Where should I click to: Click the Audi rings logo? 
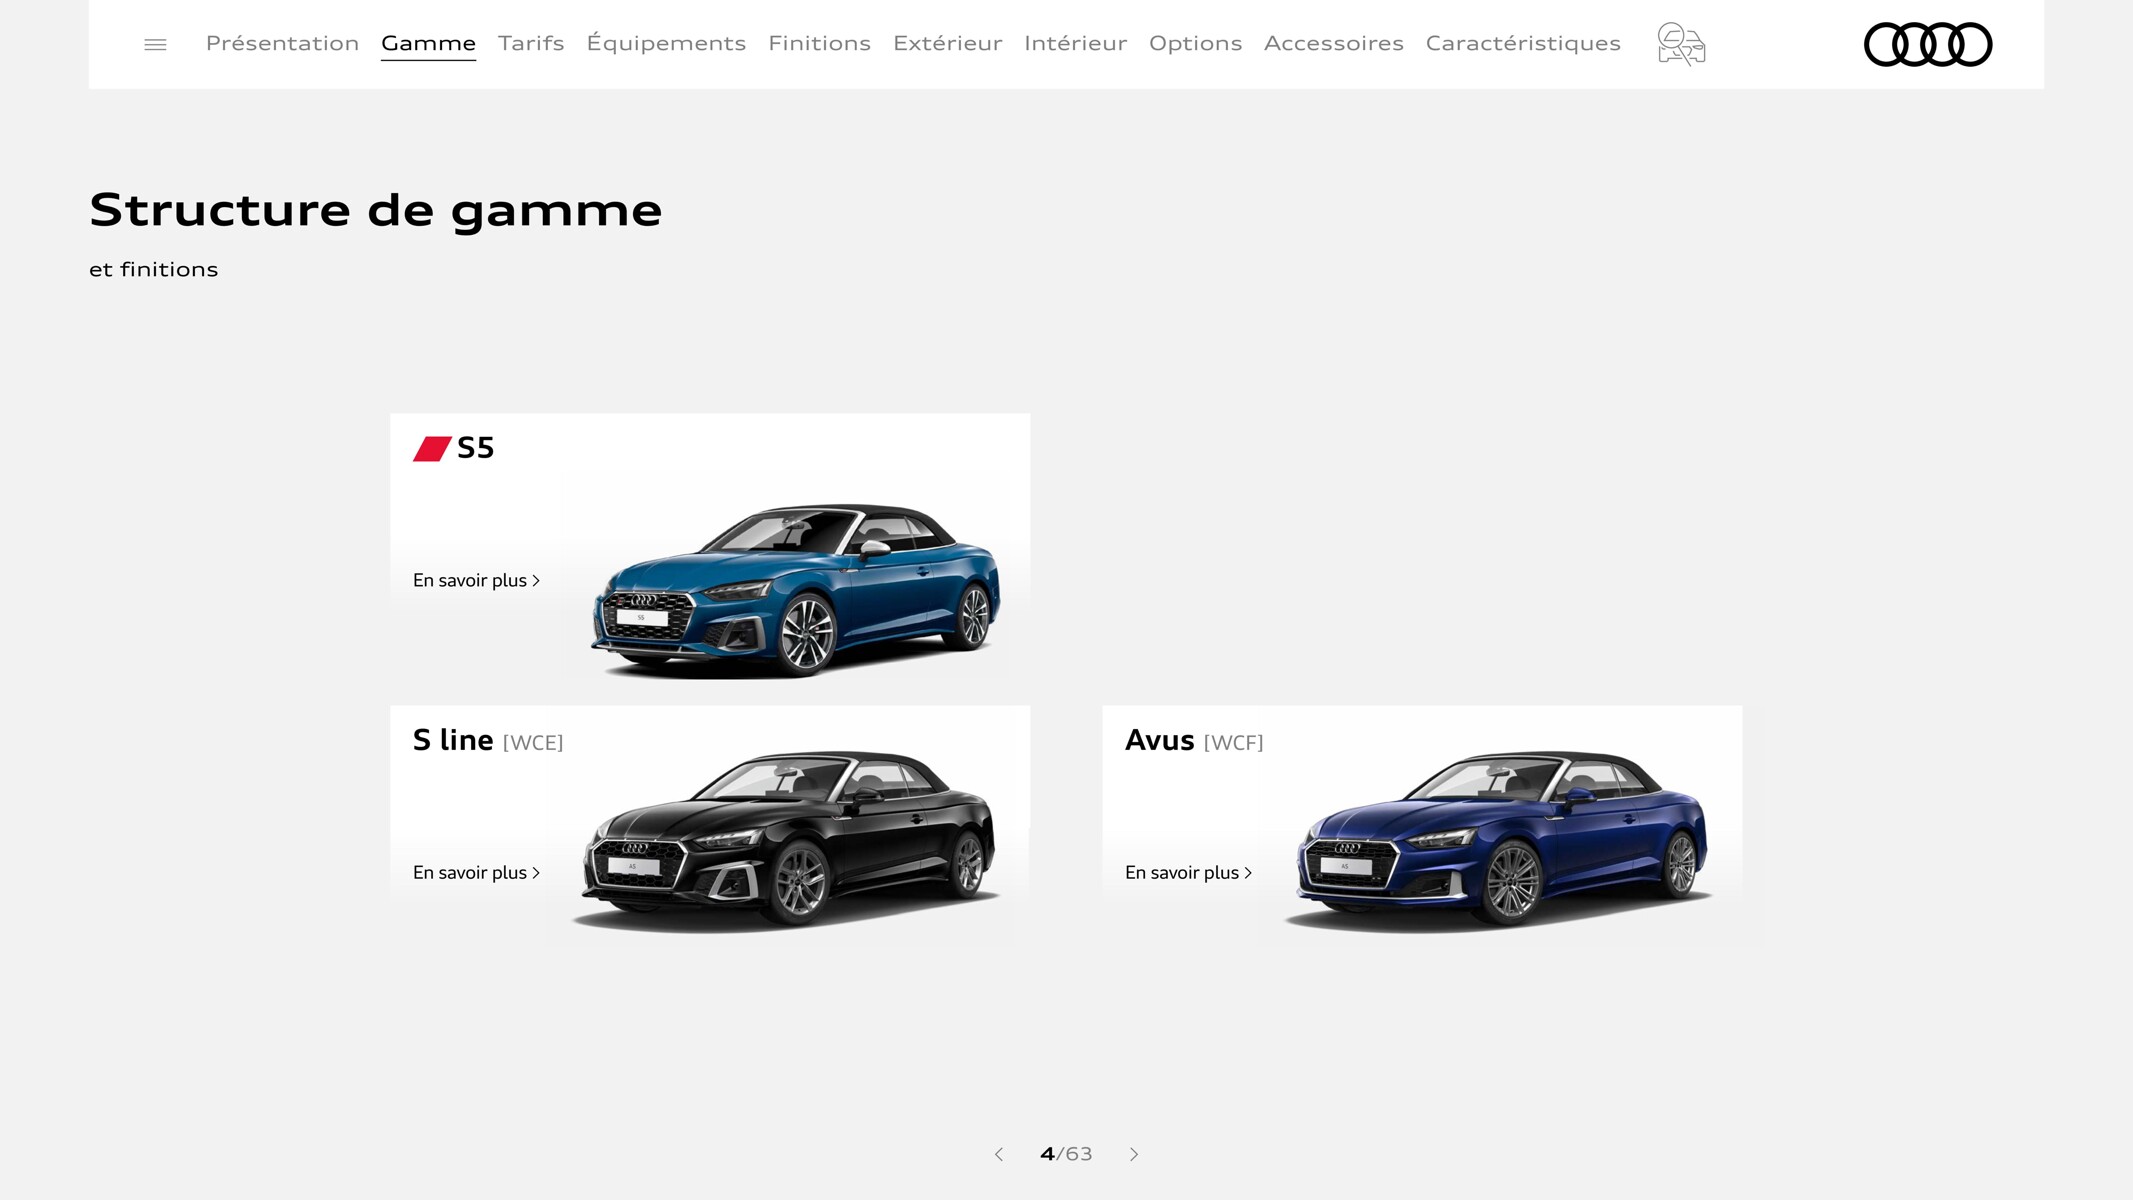point(1928,44)
